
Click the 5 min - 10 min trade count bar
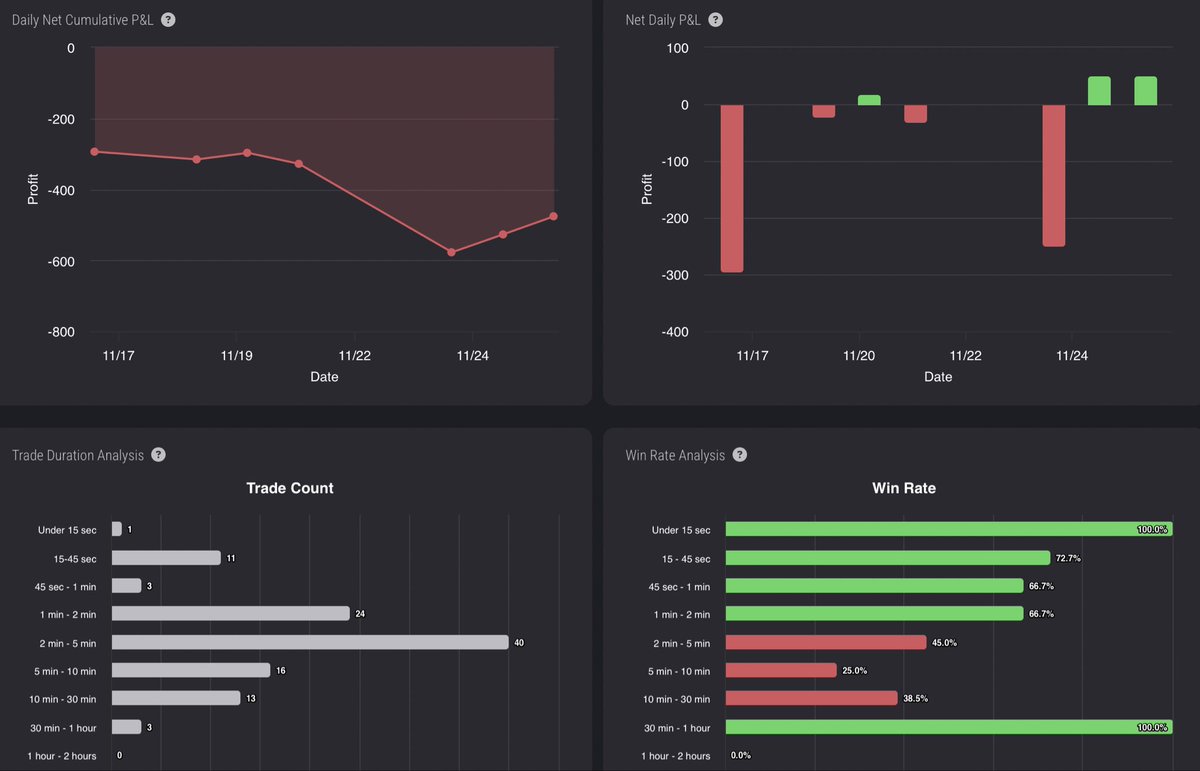tap(191, 670)
